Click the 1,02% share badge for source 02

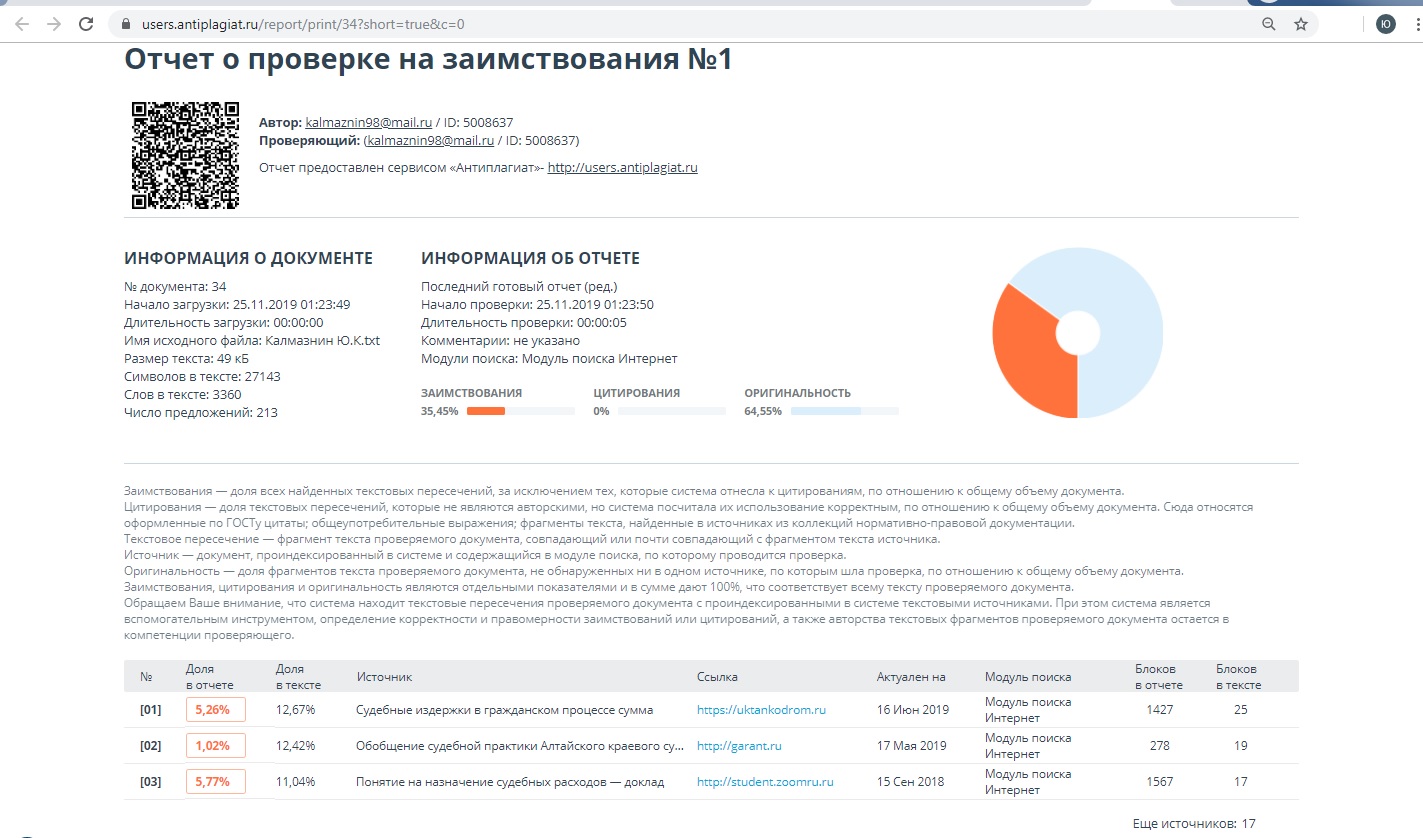click(x=215, y=746)
